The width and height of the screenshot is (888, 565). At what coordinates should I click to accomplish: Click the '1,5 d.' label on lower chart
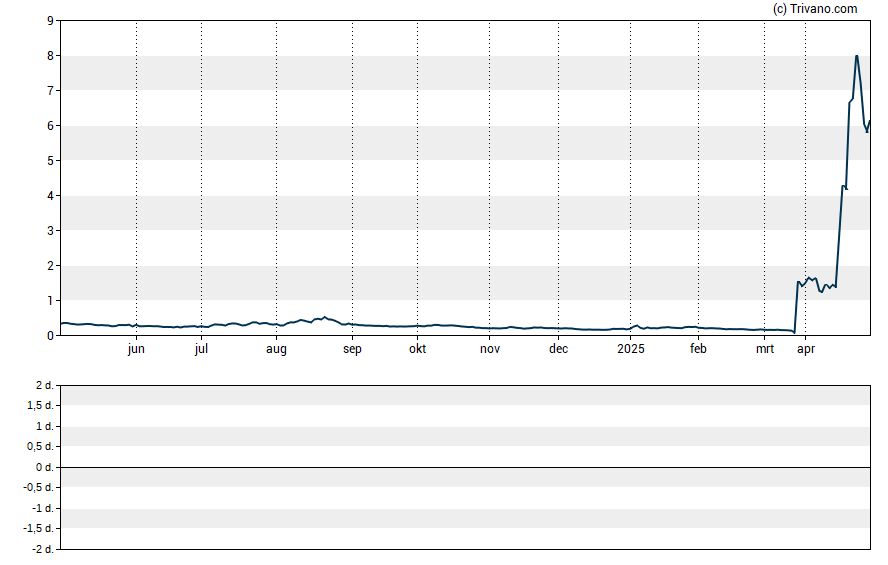tap(40, 405)
